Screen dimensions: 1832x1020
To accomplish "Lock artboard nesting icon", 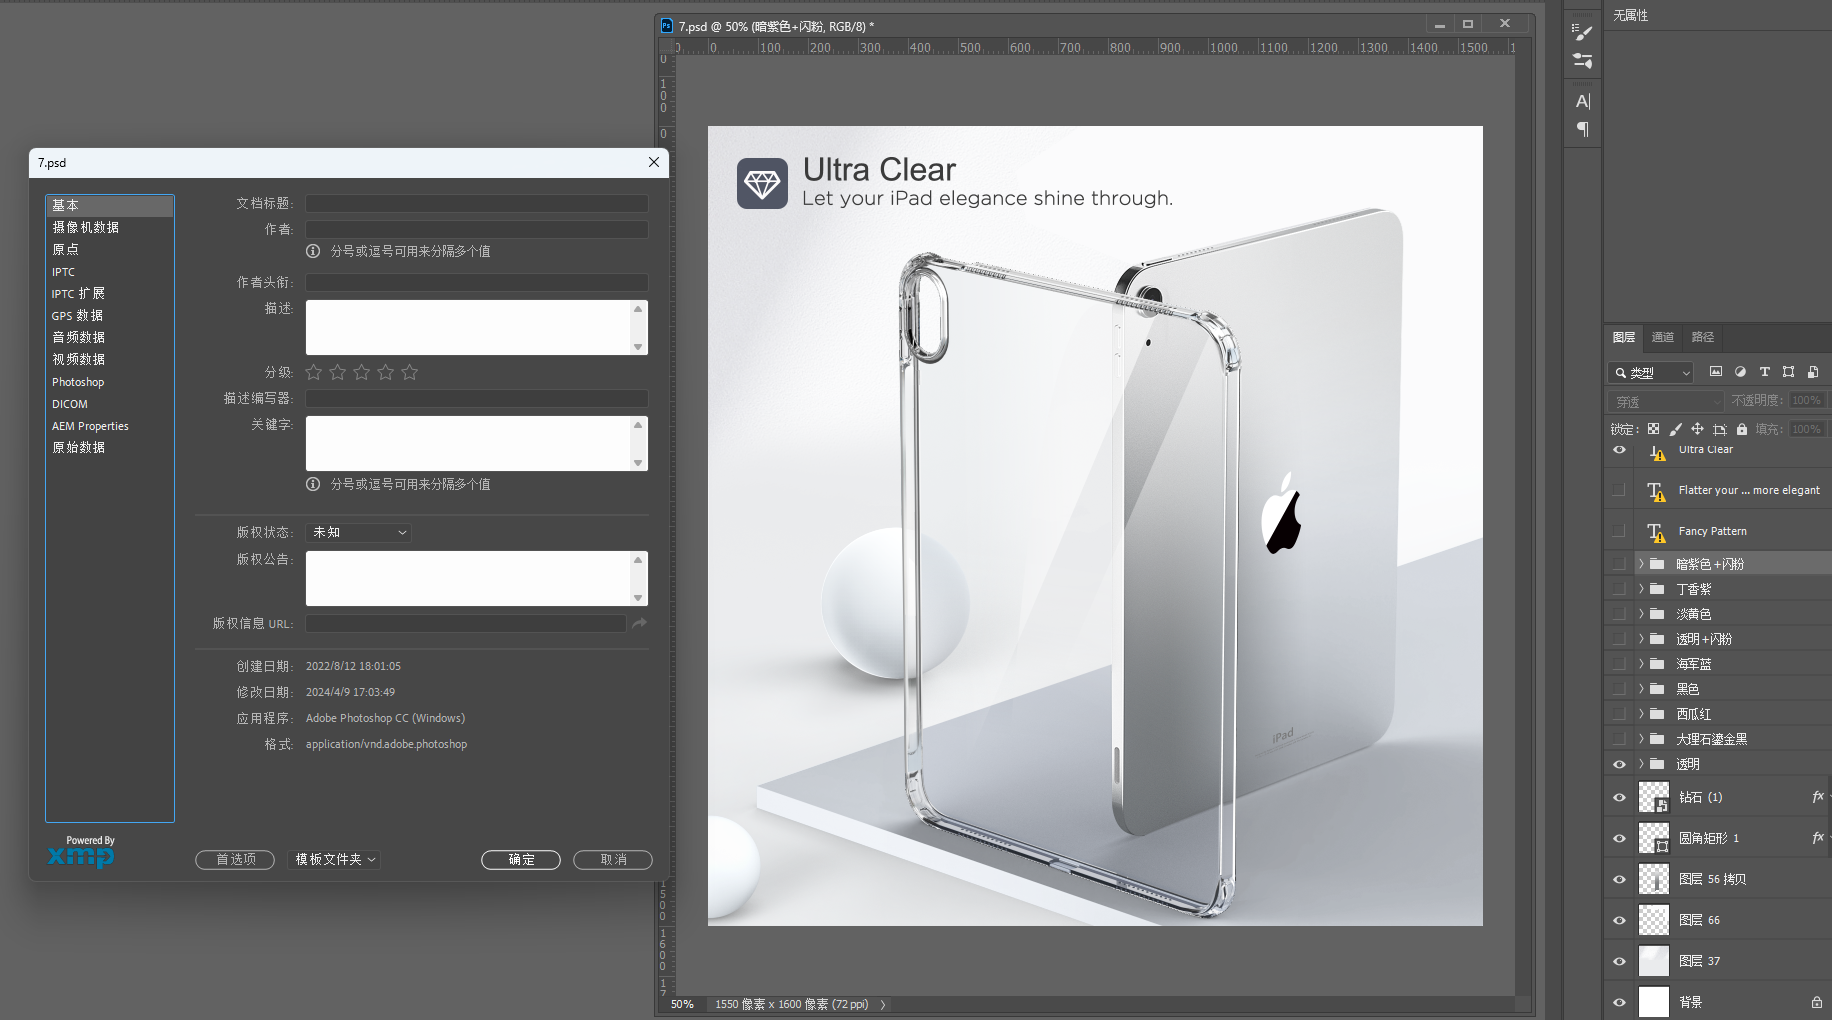I will coord(1719,429).
